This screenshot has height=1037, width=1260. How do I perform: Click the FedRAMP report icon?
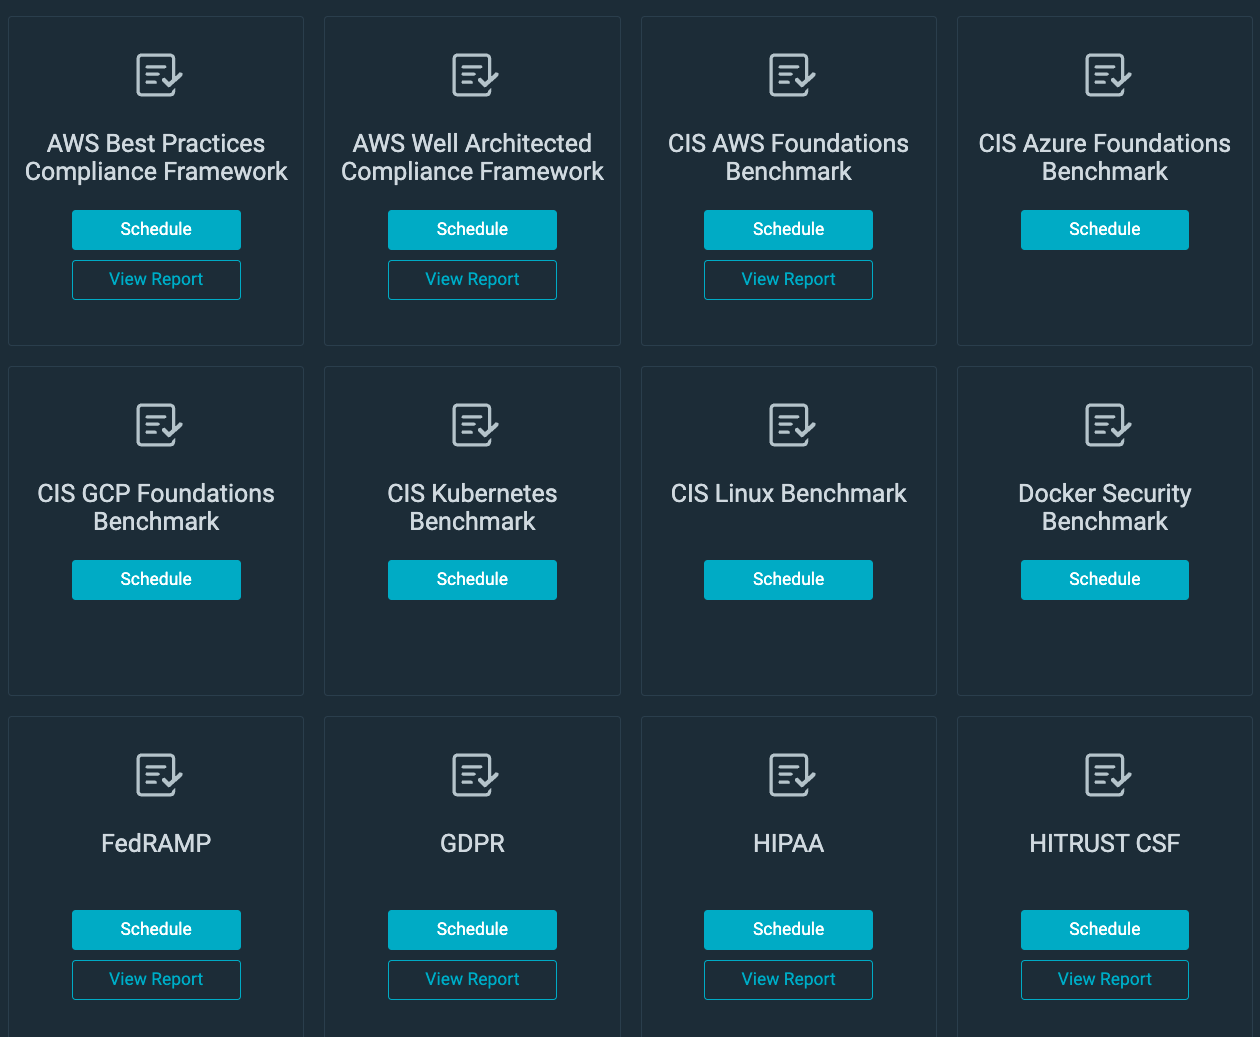coord(159,775)
